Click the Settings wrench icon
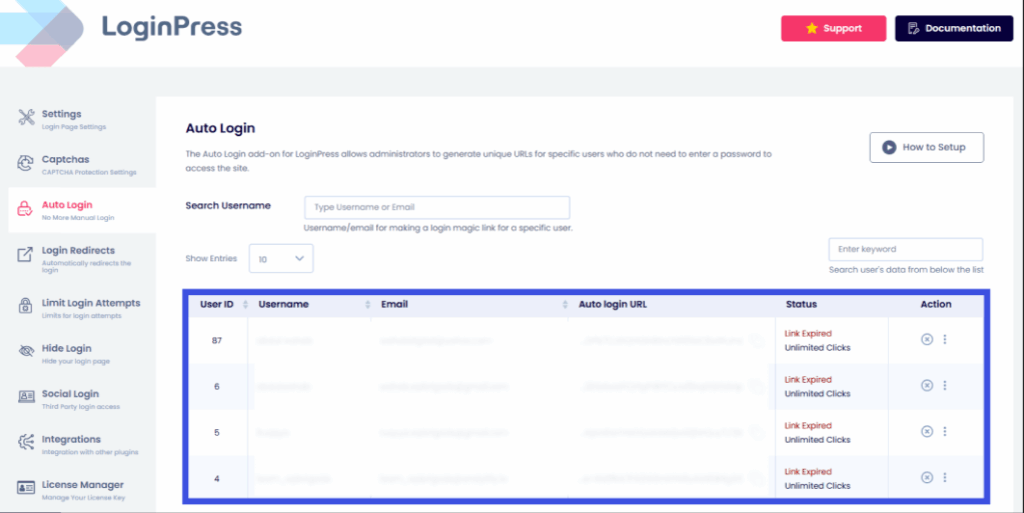This screenshot has height=513, width=1024. click(x=26, y=117)
